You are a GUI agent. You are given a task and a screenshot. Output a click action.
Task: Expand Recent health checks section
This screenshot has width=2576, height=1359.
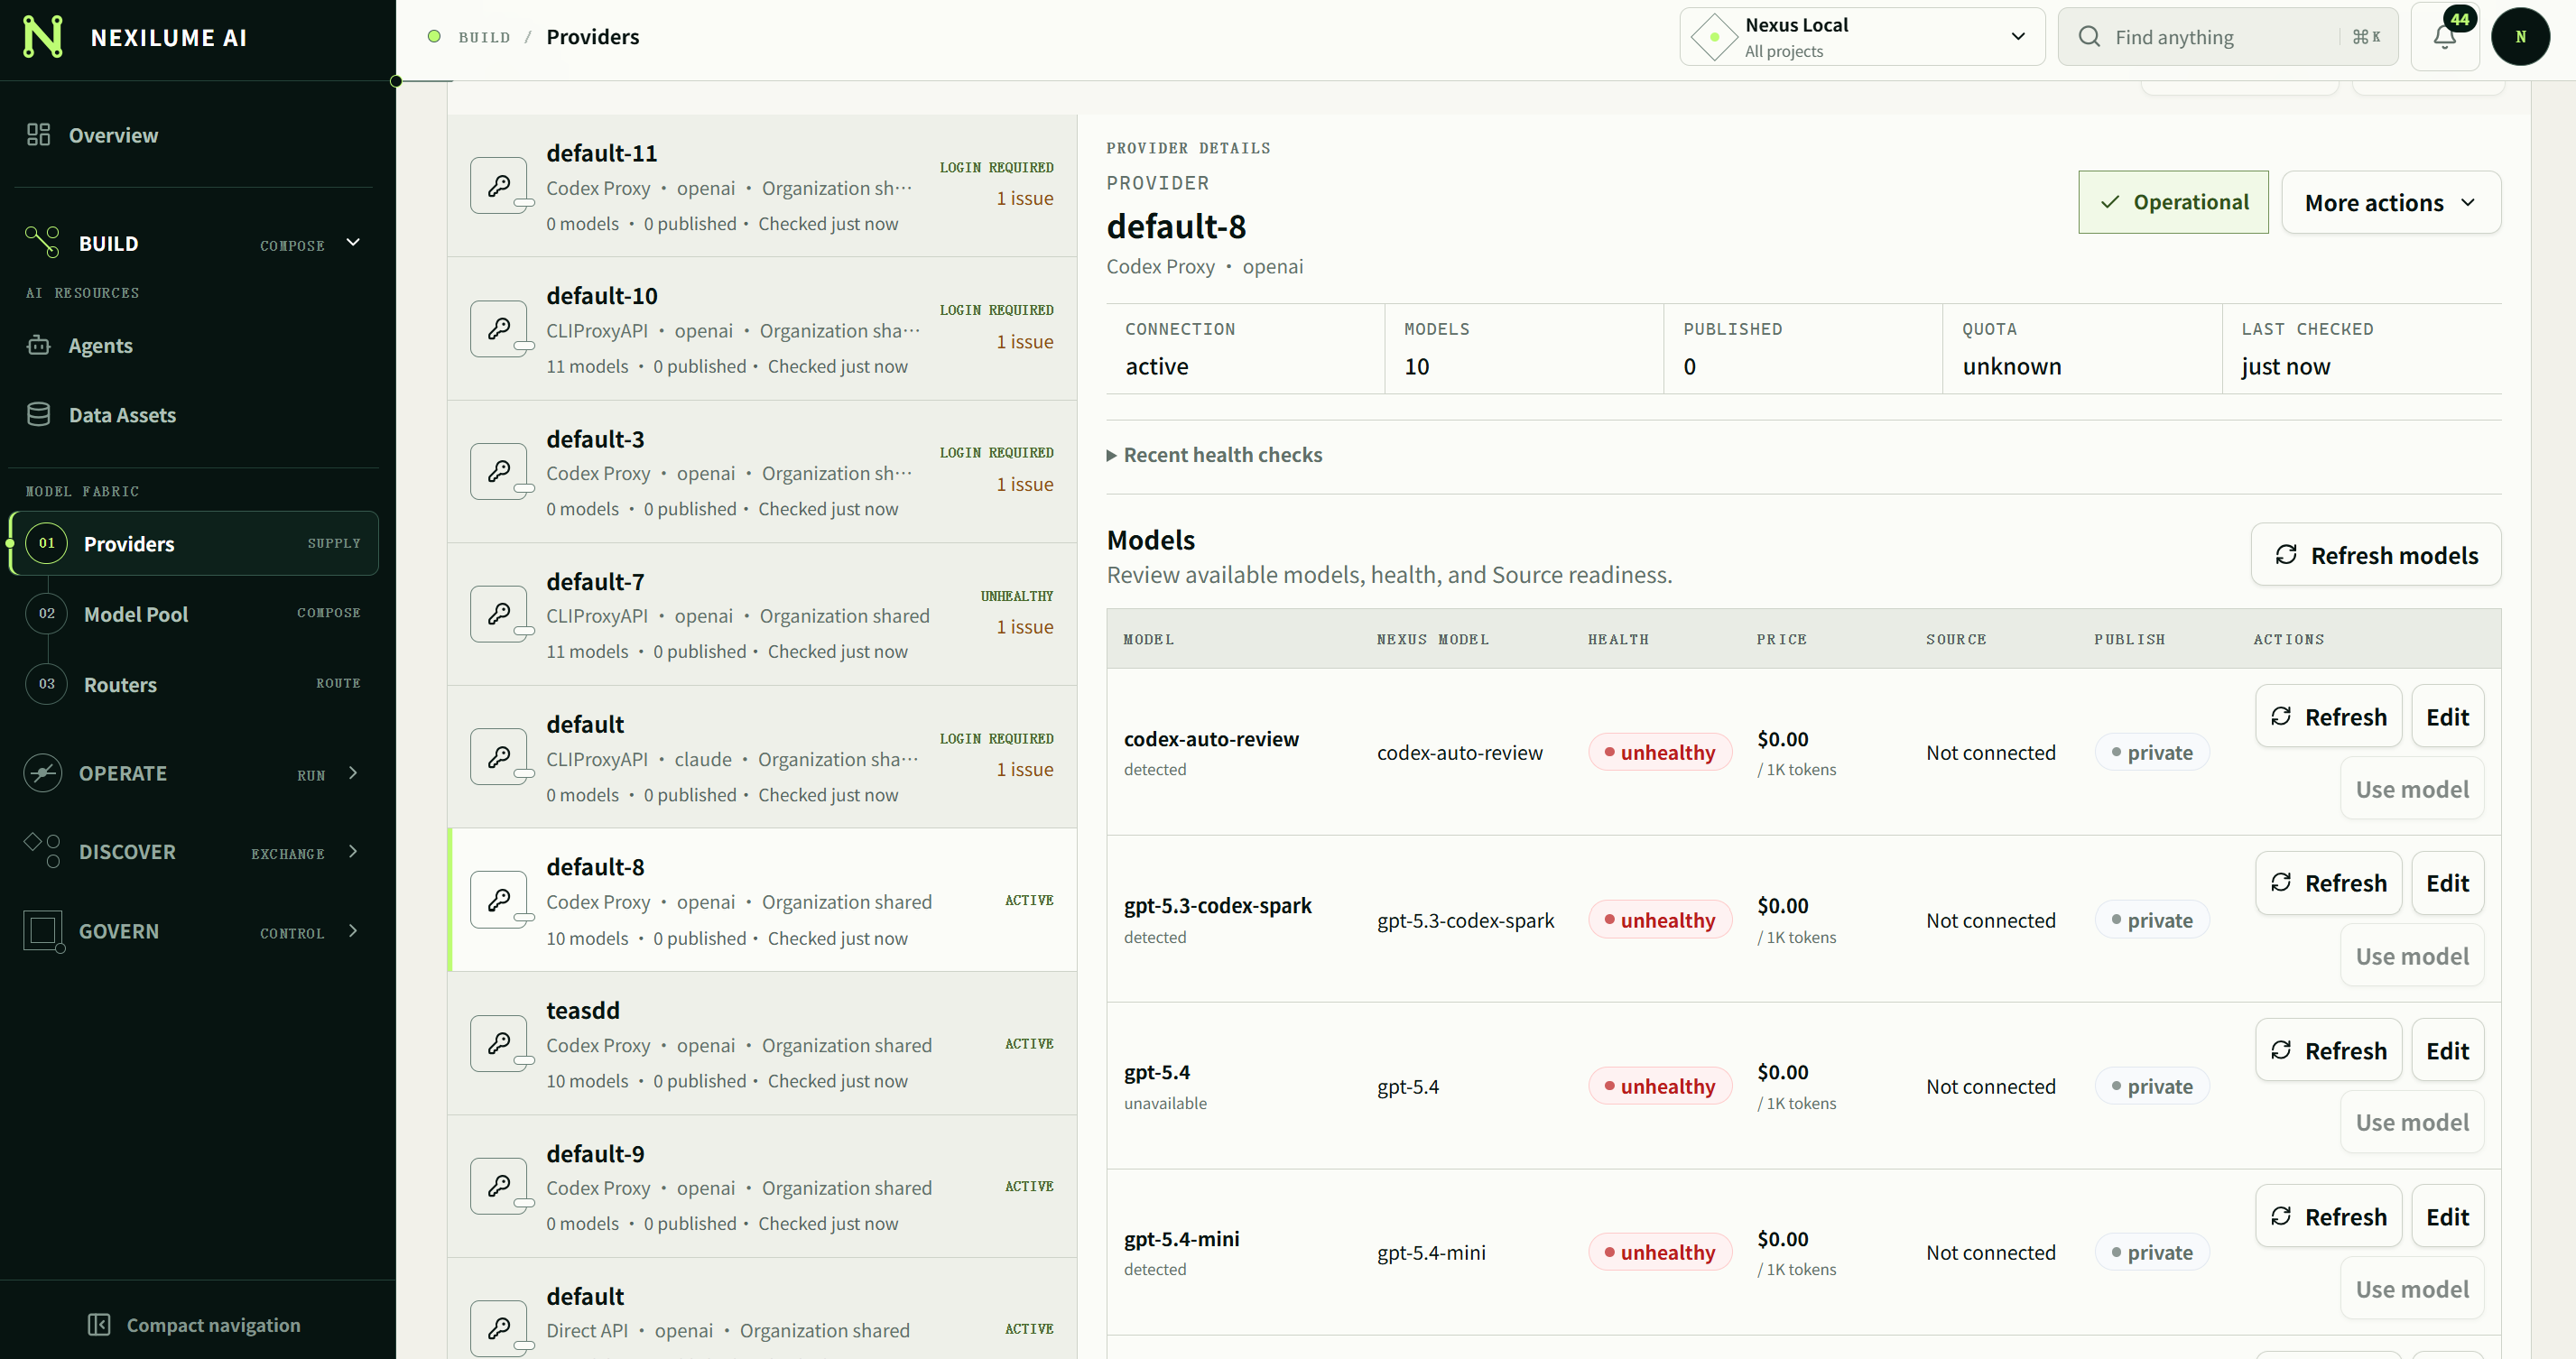[x=1214, y=455]
